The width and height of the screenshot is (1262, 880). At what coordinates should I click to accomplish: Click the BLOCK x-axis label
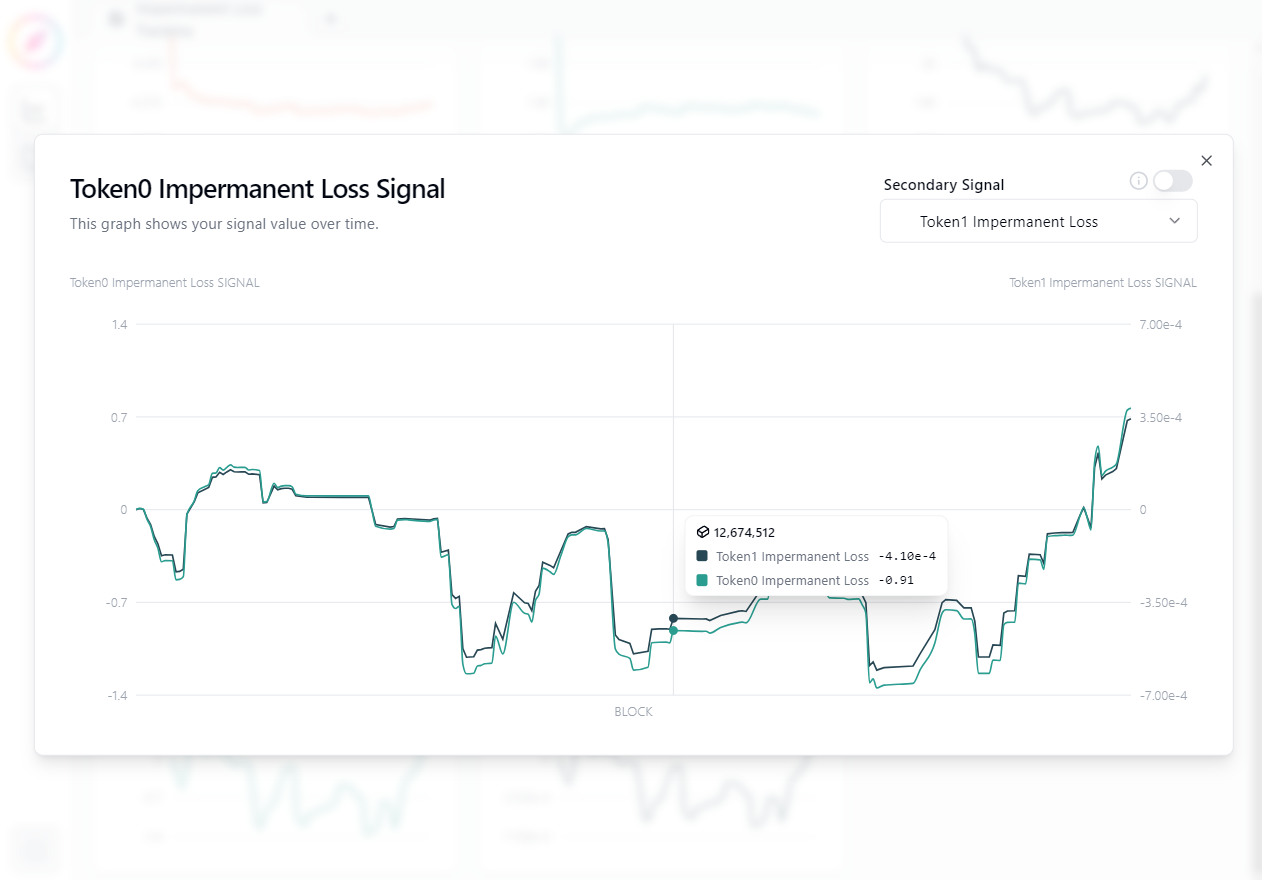click(x=633, y=712)
